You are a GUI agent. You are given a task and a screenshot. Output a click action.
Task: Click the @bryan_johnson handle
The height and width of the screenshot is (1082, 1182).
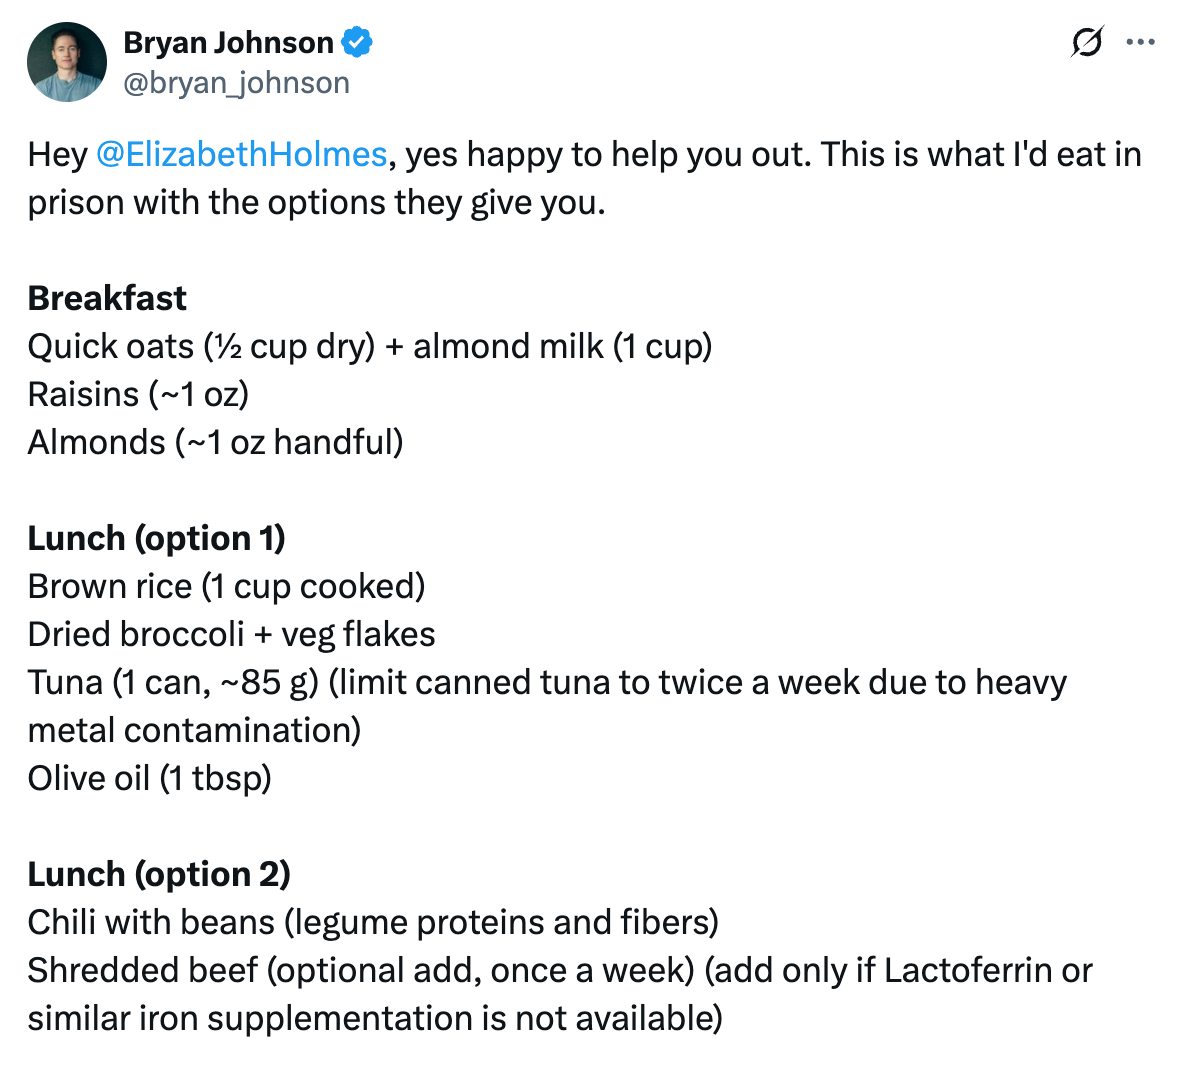235,82
